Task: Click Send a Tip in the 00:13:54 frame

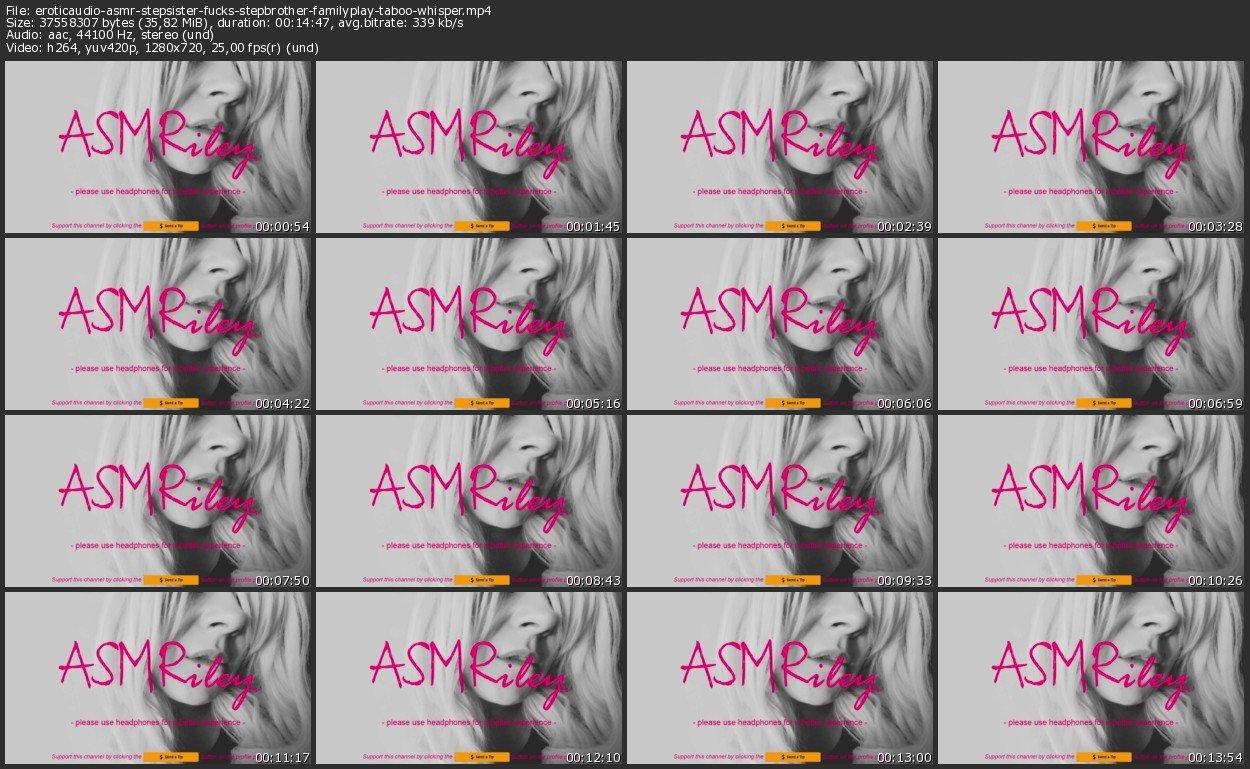Action: click(x=1104, y=757)
